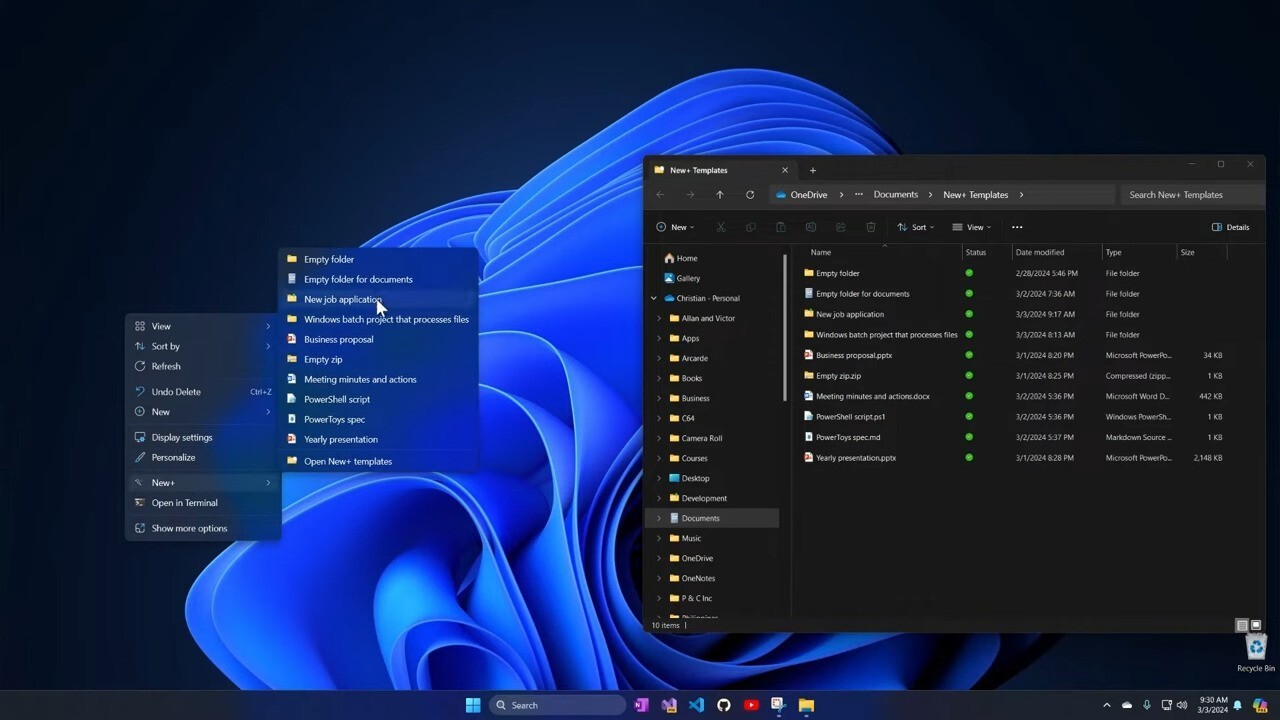The width and height of the screenshot is (1280, 720).
Task: Click the Search New+ Templates field
Action: [x=1190, y=195]
